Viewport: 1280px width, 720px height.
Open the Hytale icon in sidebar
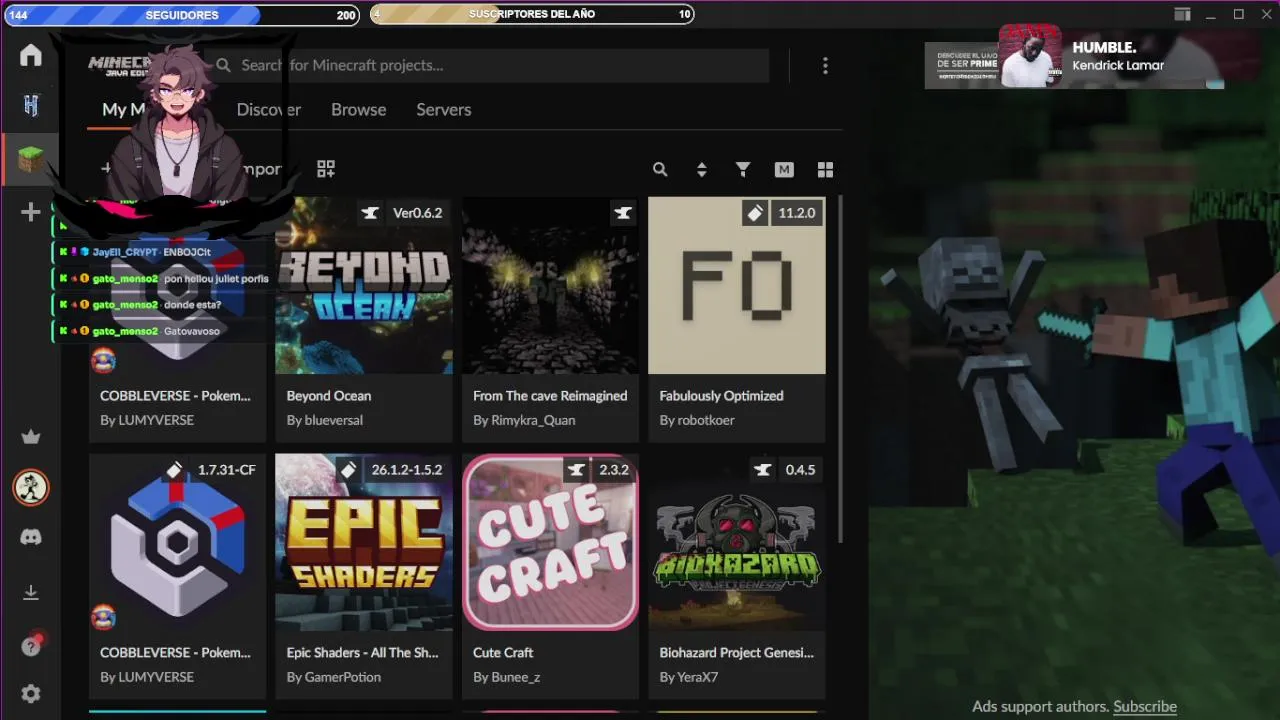(x=31, y=106)
